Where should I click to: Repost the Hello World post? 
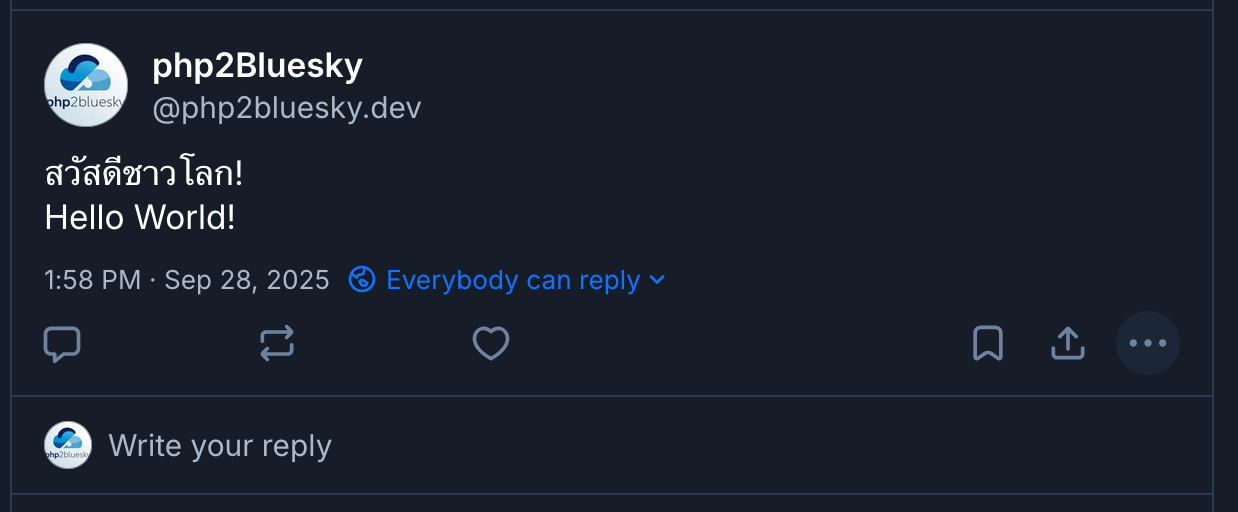(x=277, y=344)
